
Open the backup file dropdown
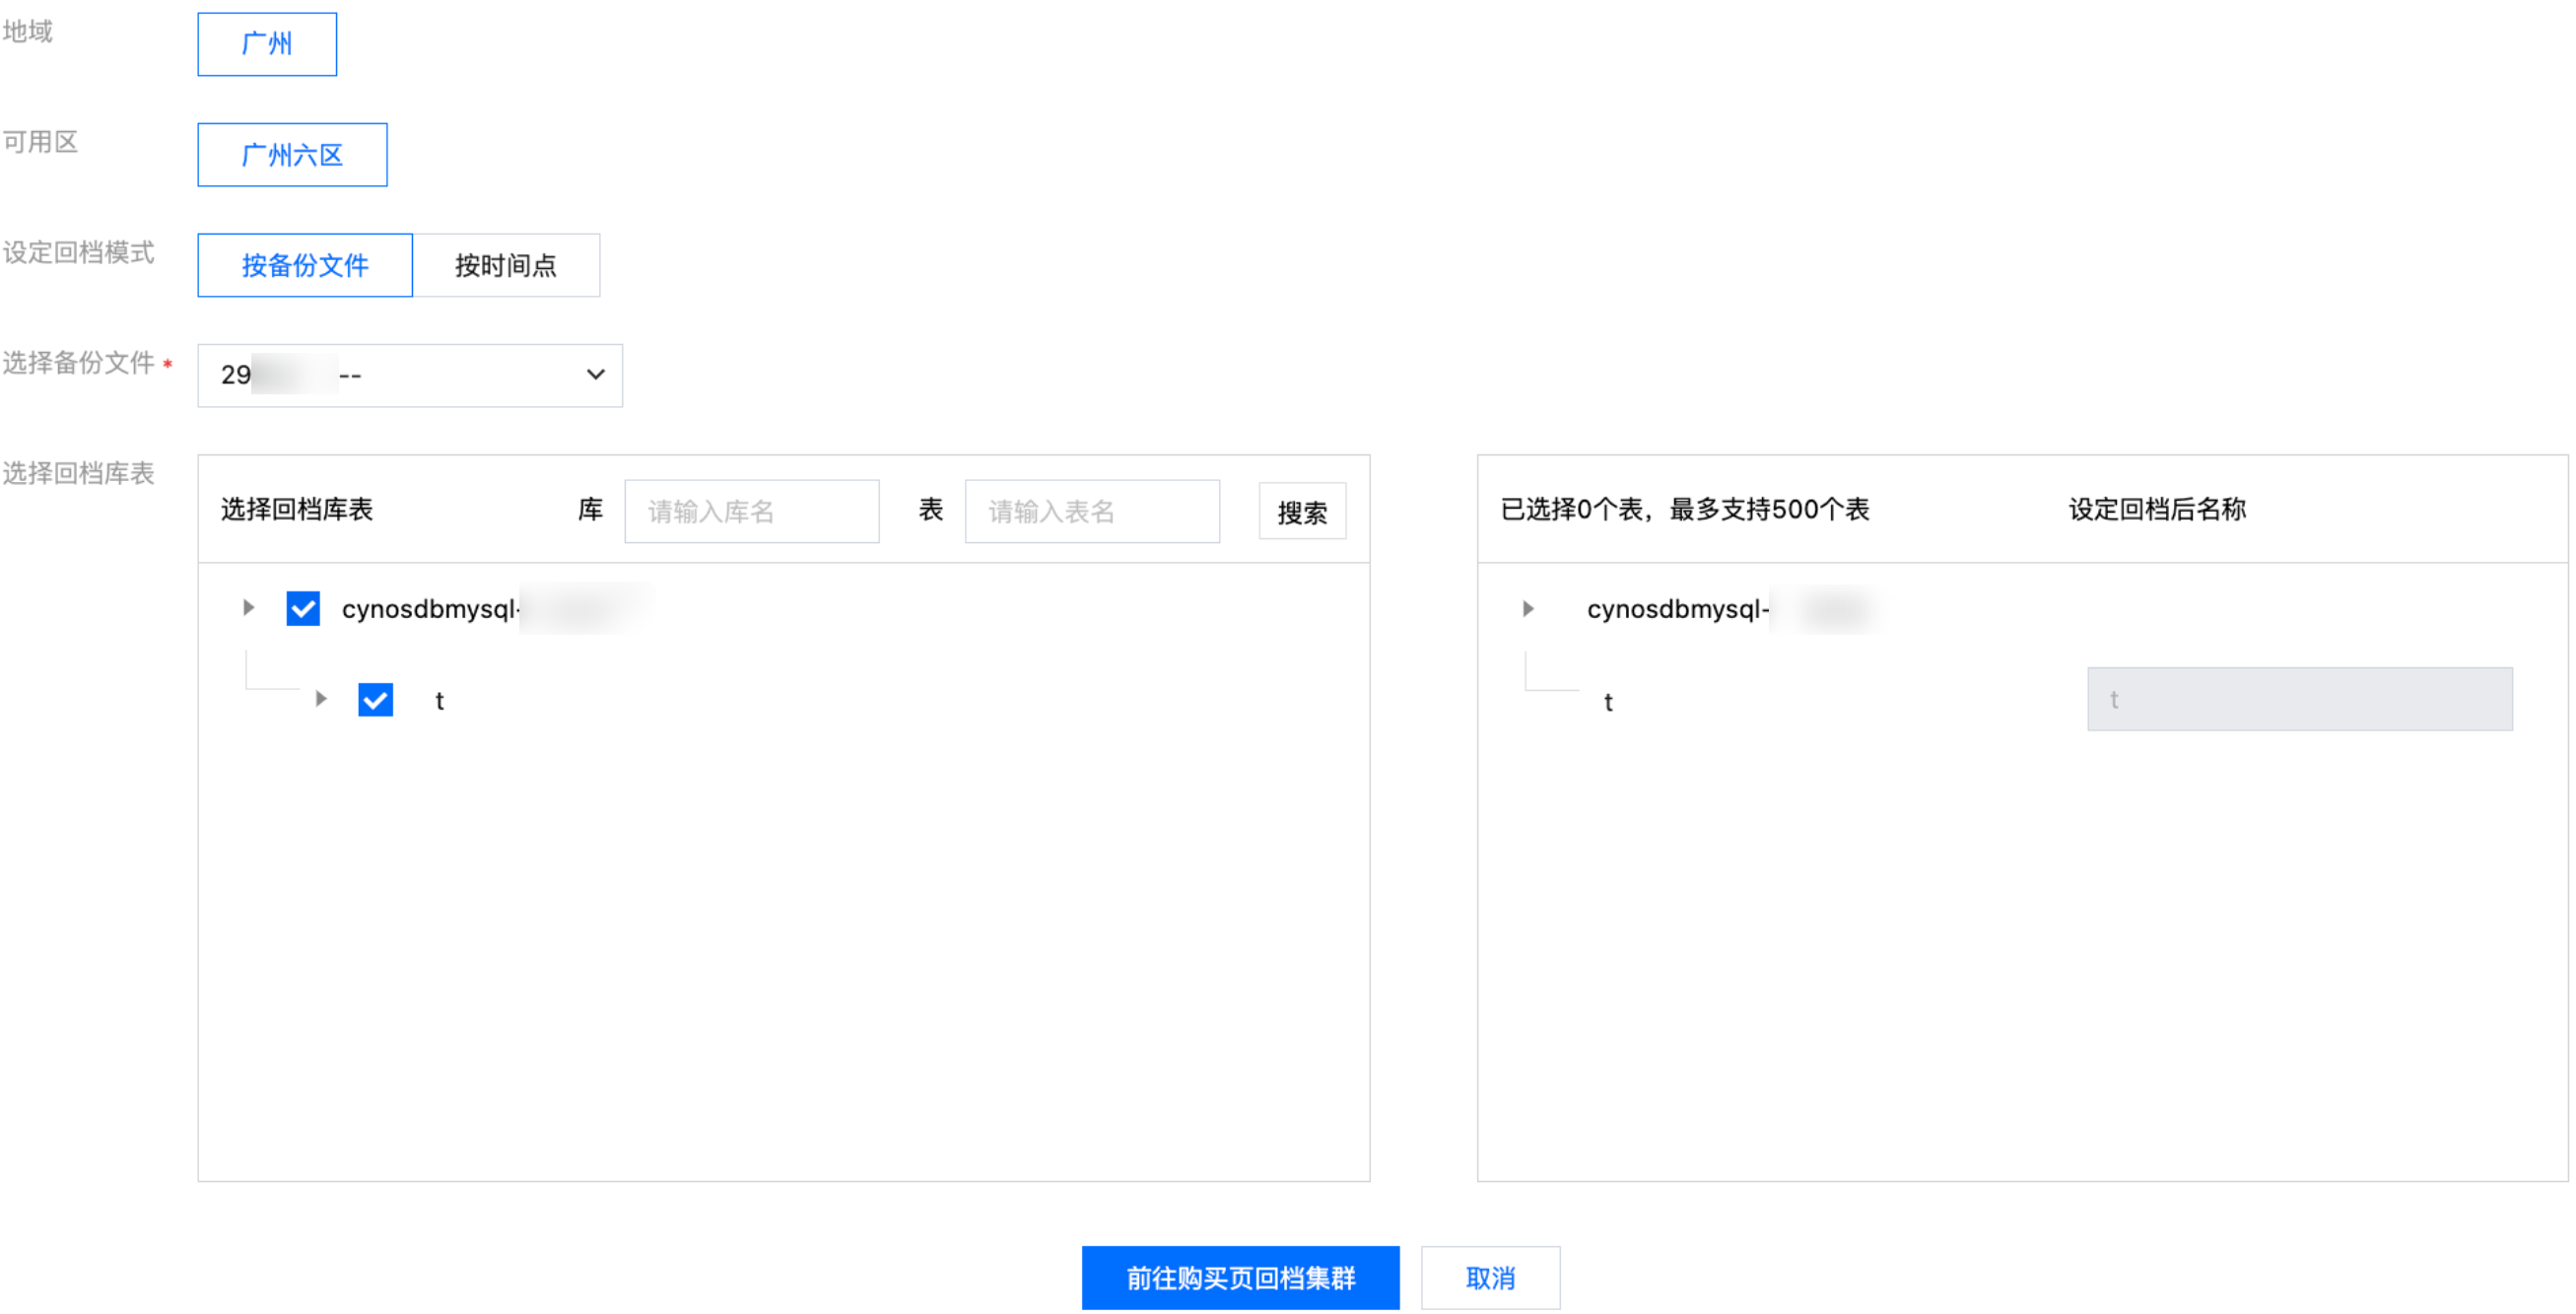coord(409,375)
